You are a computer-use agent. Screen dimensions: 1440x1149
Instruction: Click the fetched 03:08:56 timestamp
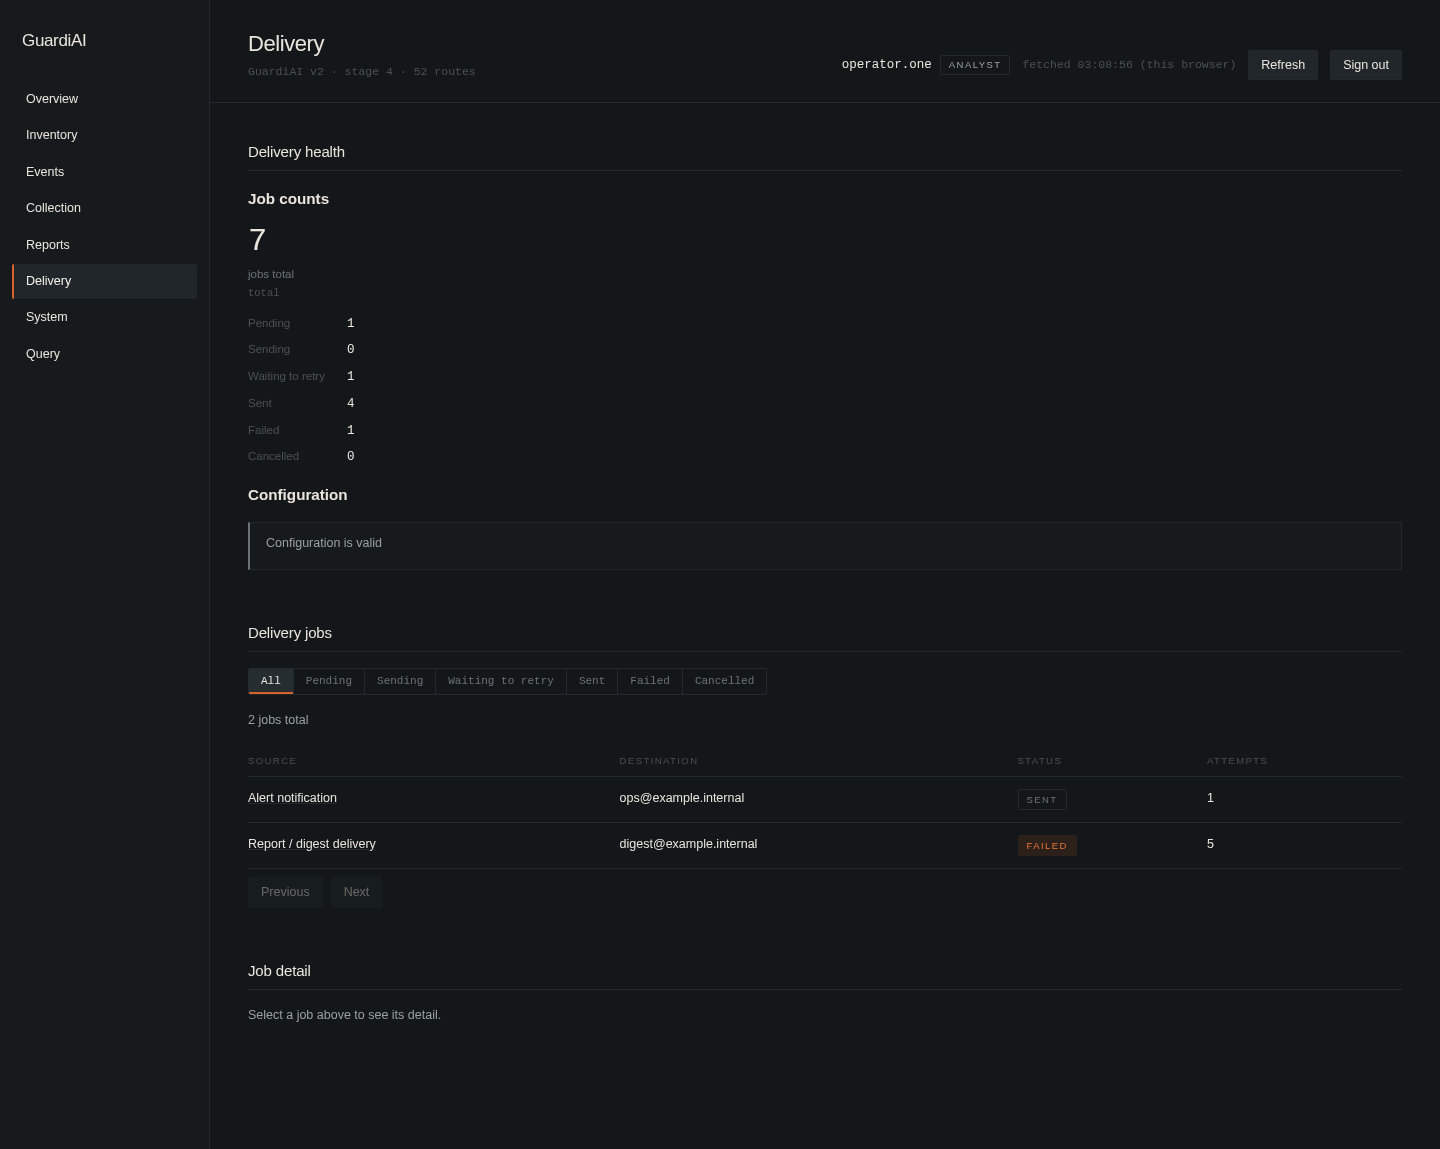coord(1129,65)
